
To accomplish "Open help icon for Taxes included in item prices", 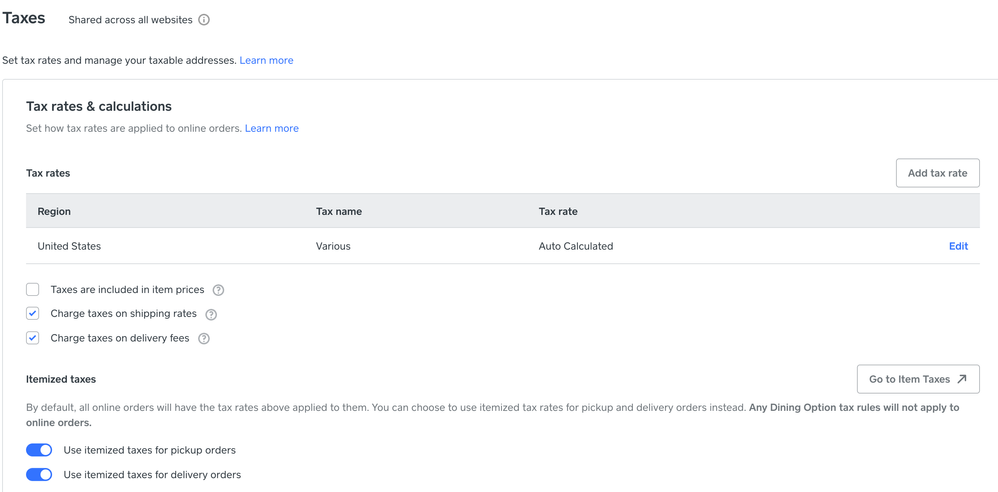I will pyautogui.click(x=218, y=290).
